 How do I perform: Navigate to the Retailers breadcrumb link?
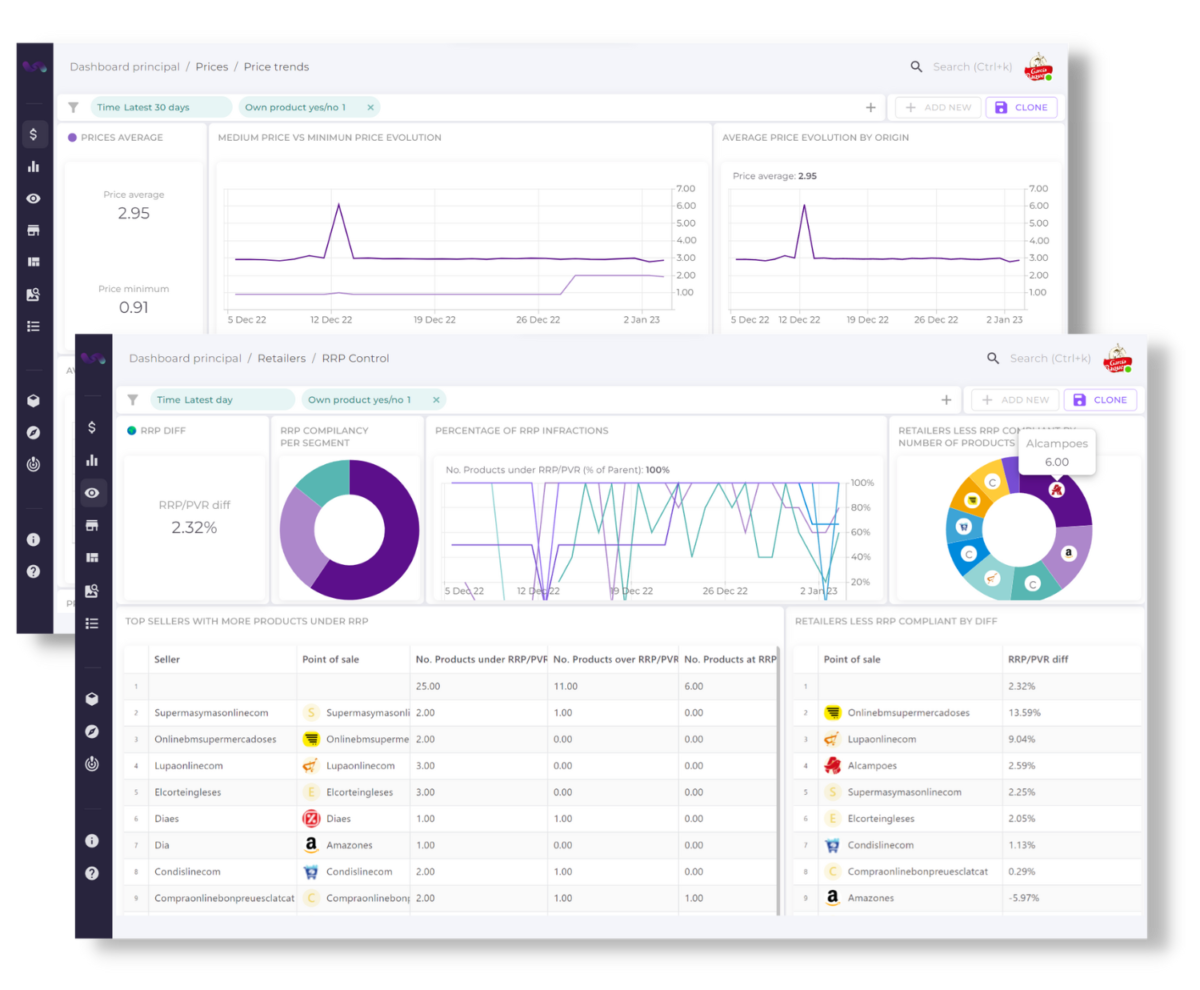pyautogui.click(x=281, y=358)
